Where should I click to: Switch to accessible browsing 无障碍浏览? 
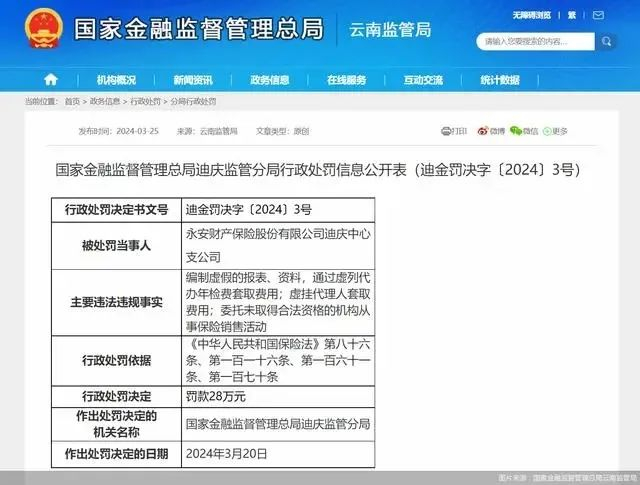(532, 16)
